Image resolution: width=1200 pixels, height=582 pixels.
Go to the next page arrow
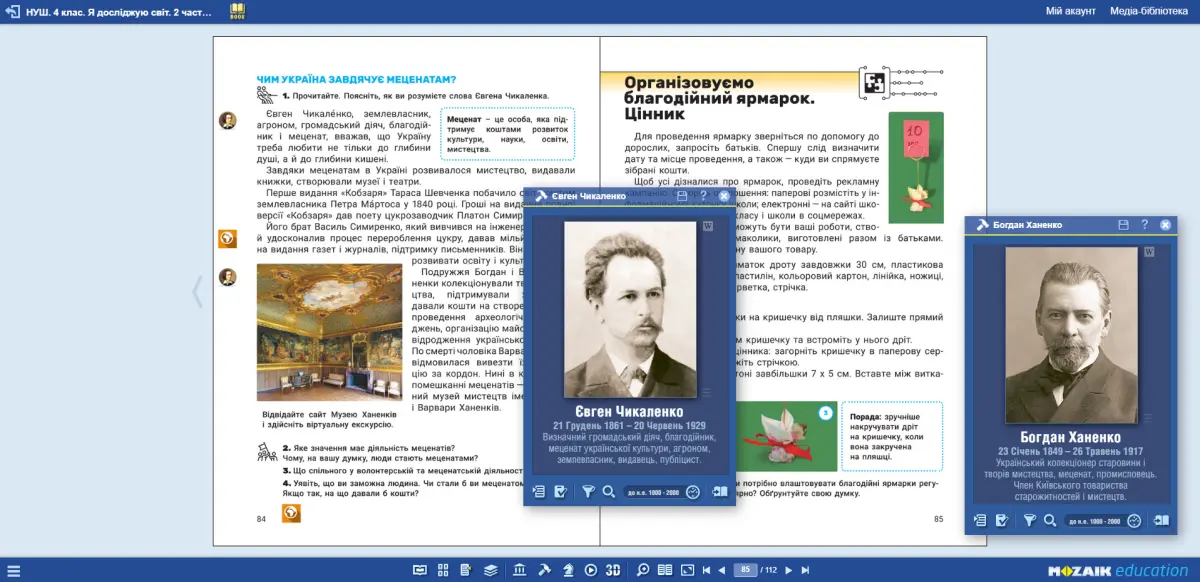[789, 570]
